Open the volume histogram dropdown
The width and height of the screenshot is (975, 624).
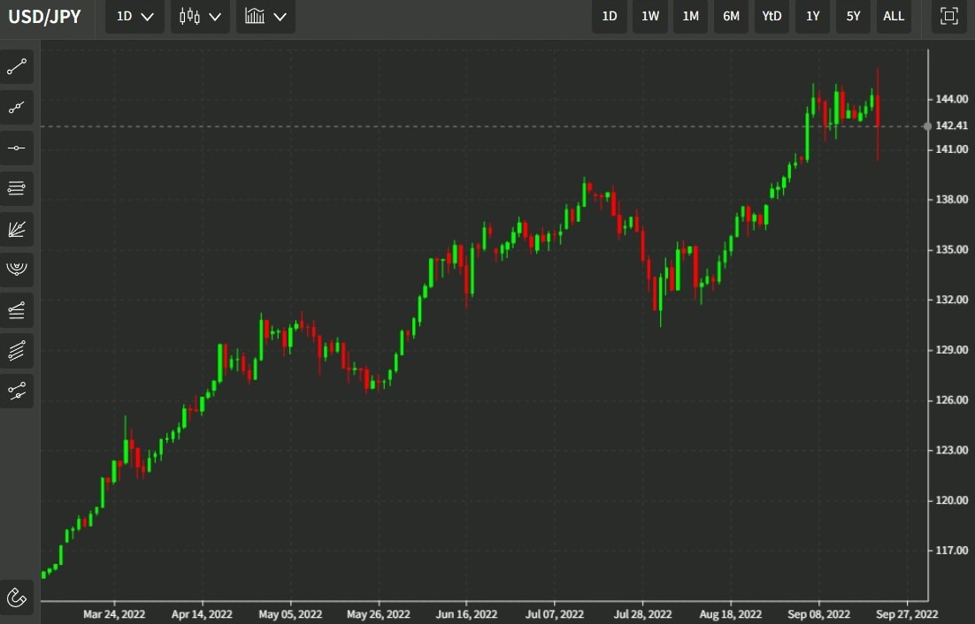[264, 16]
